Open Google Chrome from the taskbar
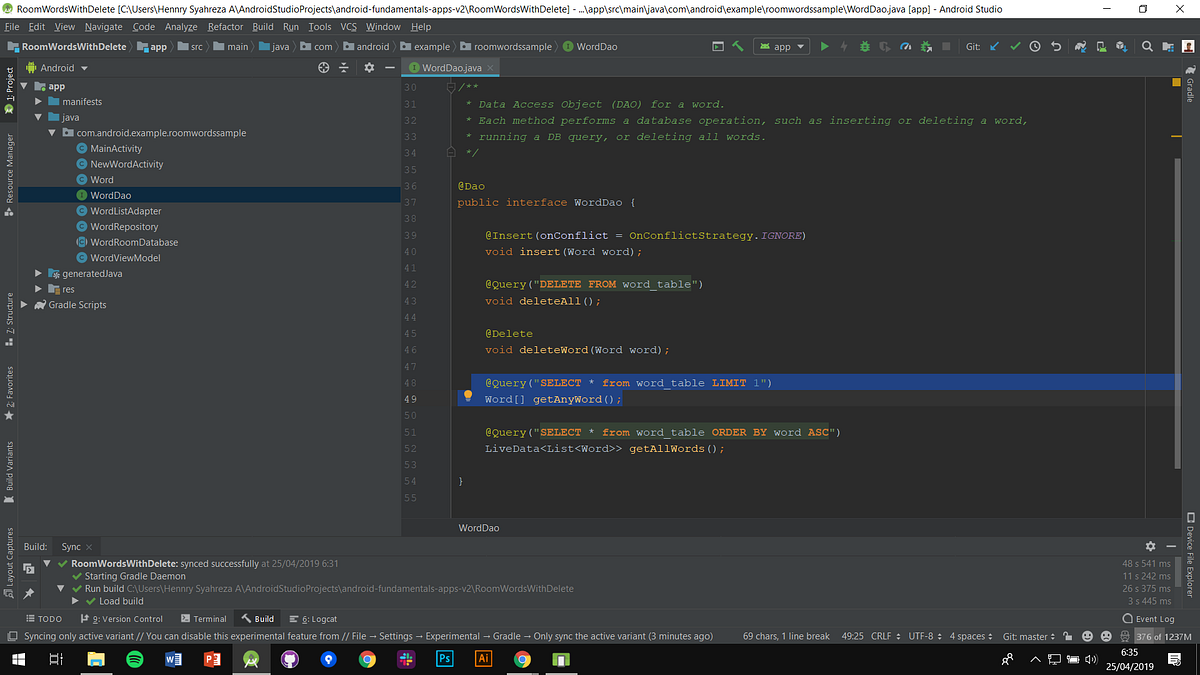 [x=367, y=659]
